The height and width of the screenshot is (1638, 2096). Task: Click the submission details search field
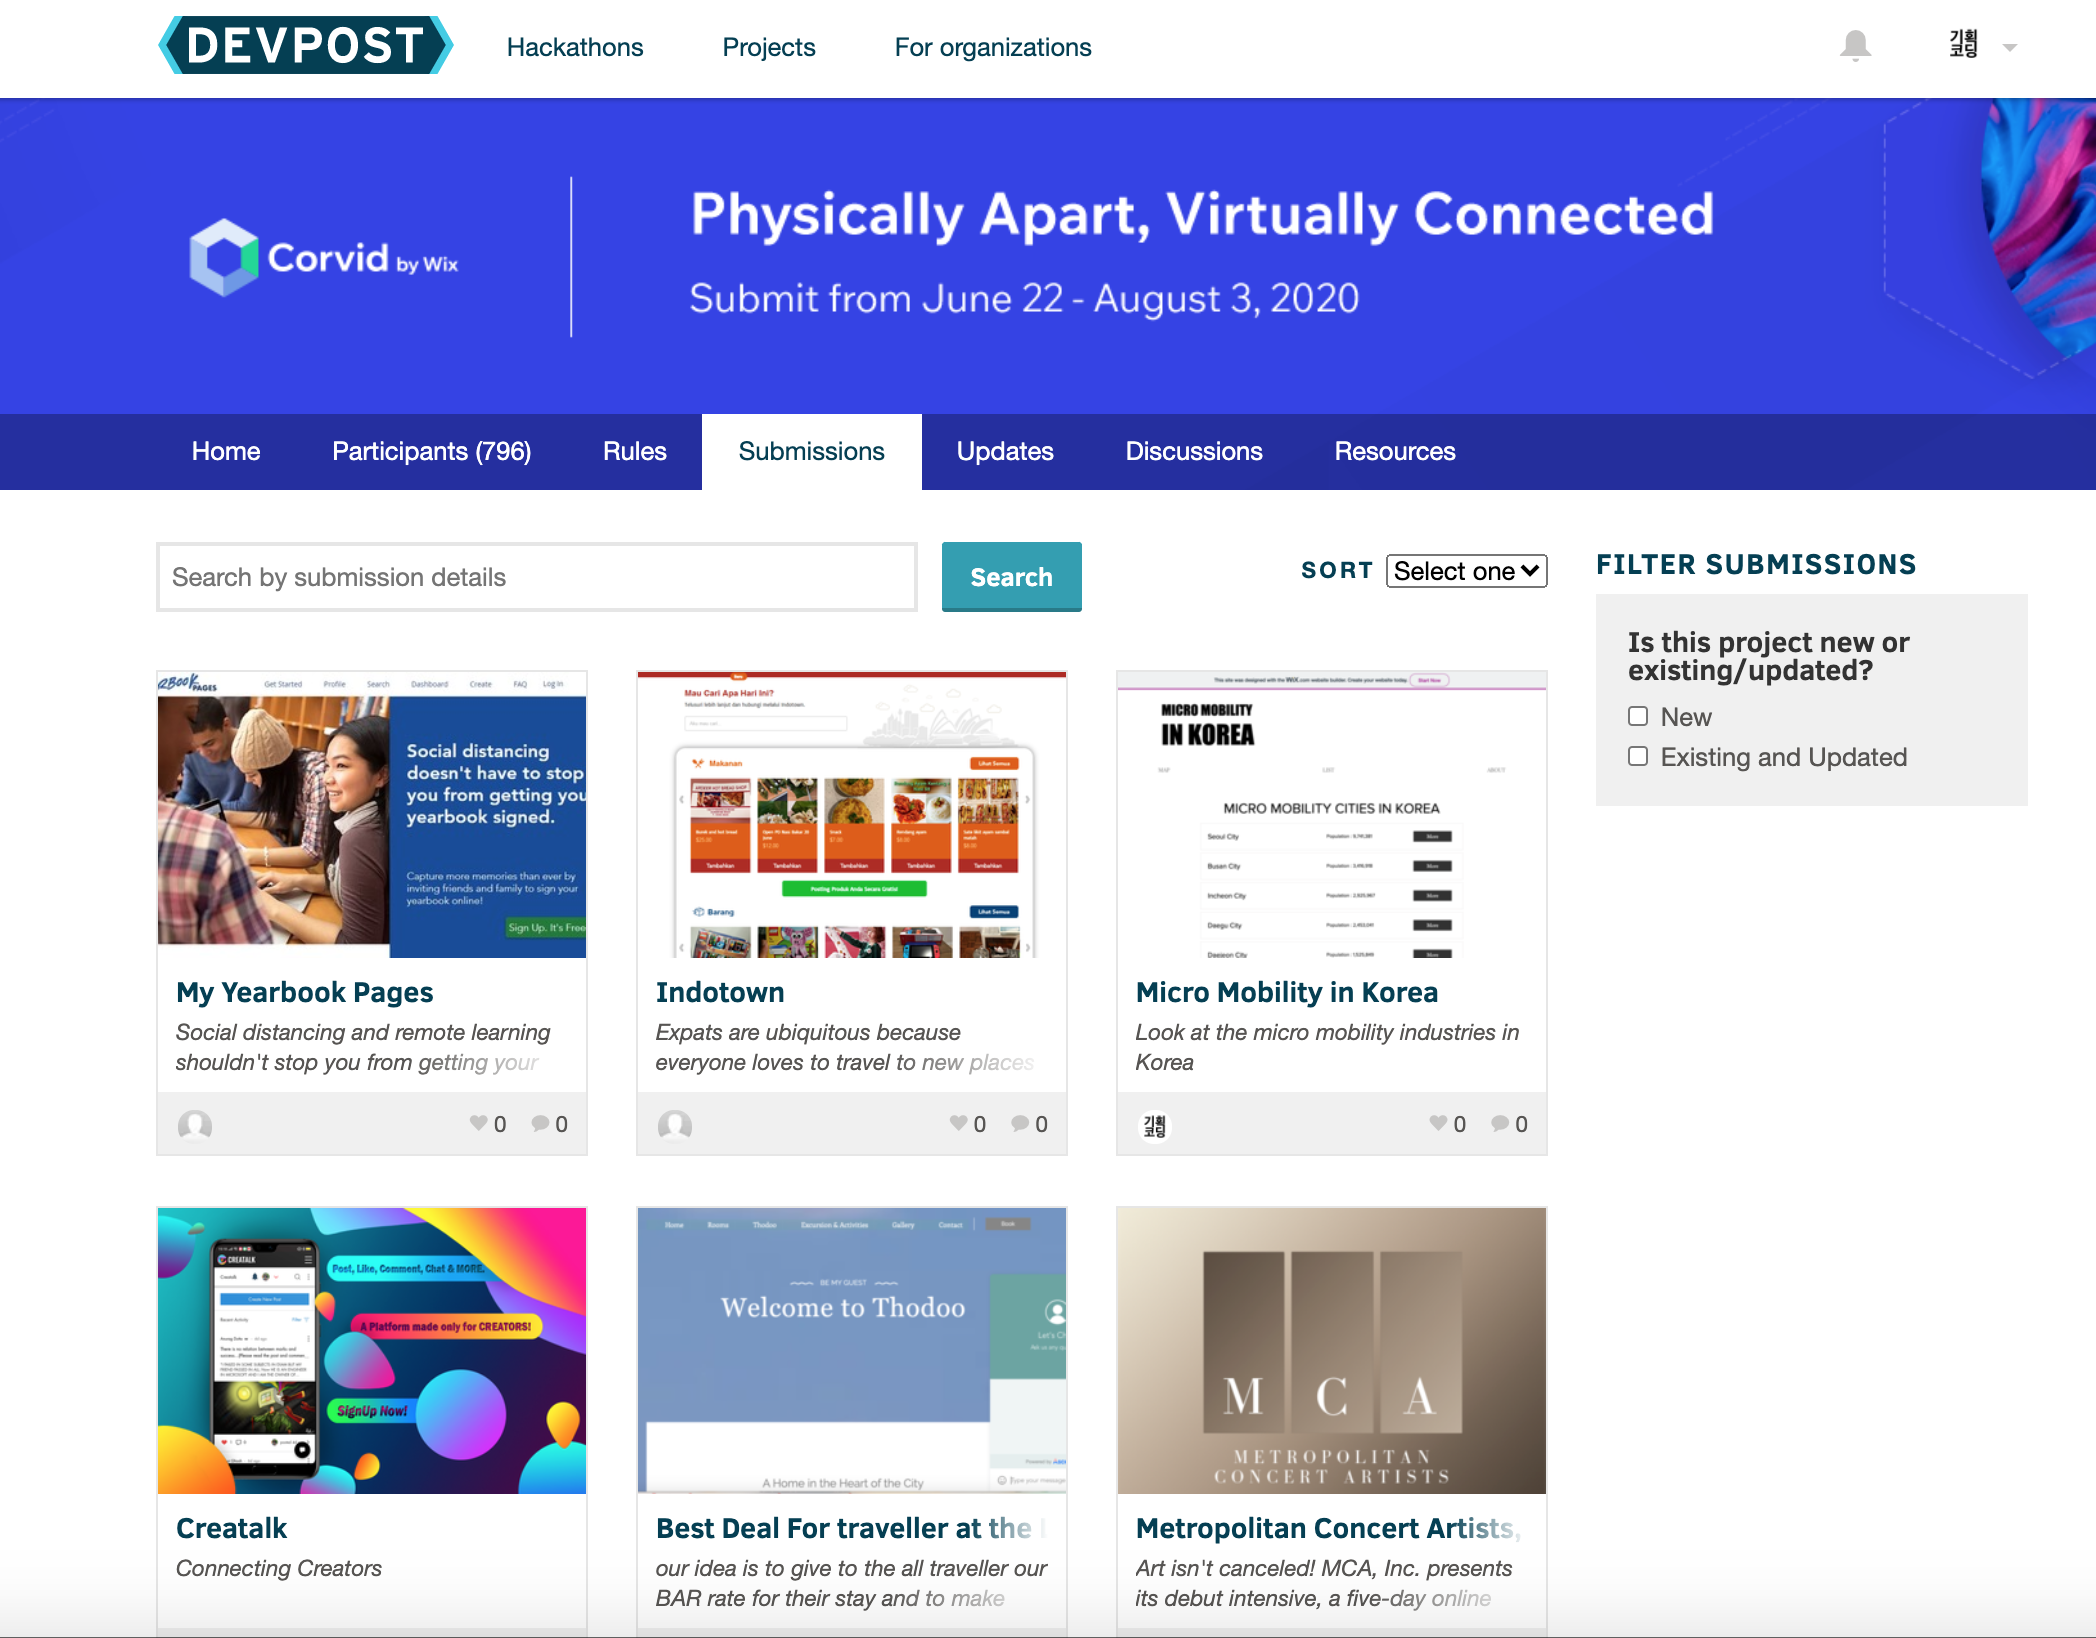pos(537,577)
